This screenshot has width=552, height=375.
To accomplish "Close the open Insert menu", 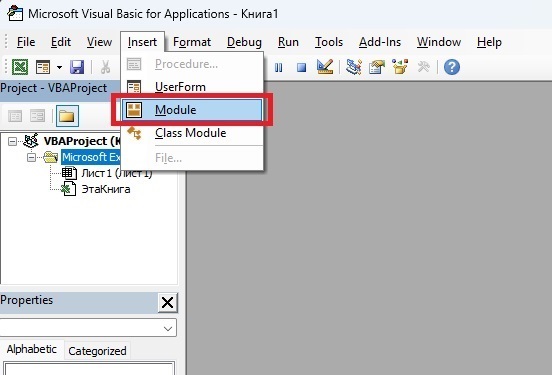I will click(142, 42).
